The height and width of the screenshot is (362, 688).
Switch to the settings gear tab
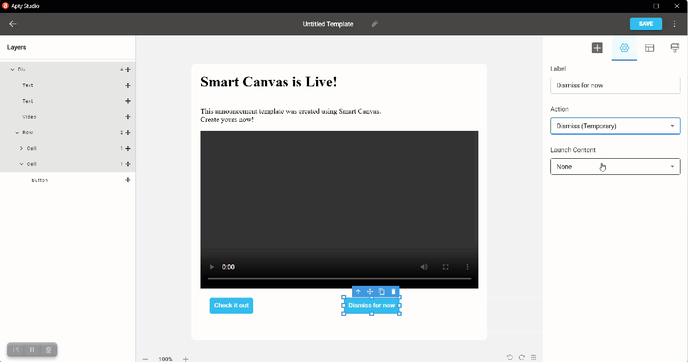point(624,48)
